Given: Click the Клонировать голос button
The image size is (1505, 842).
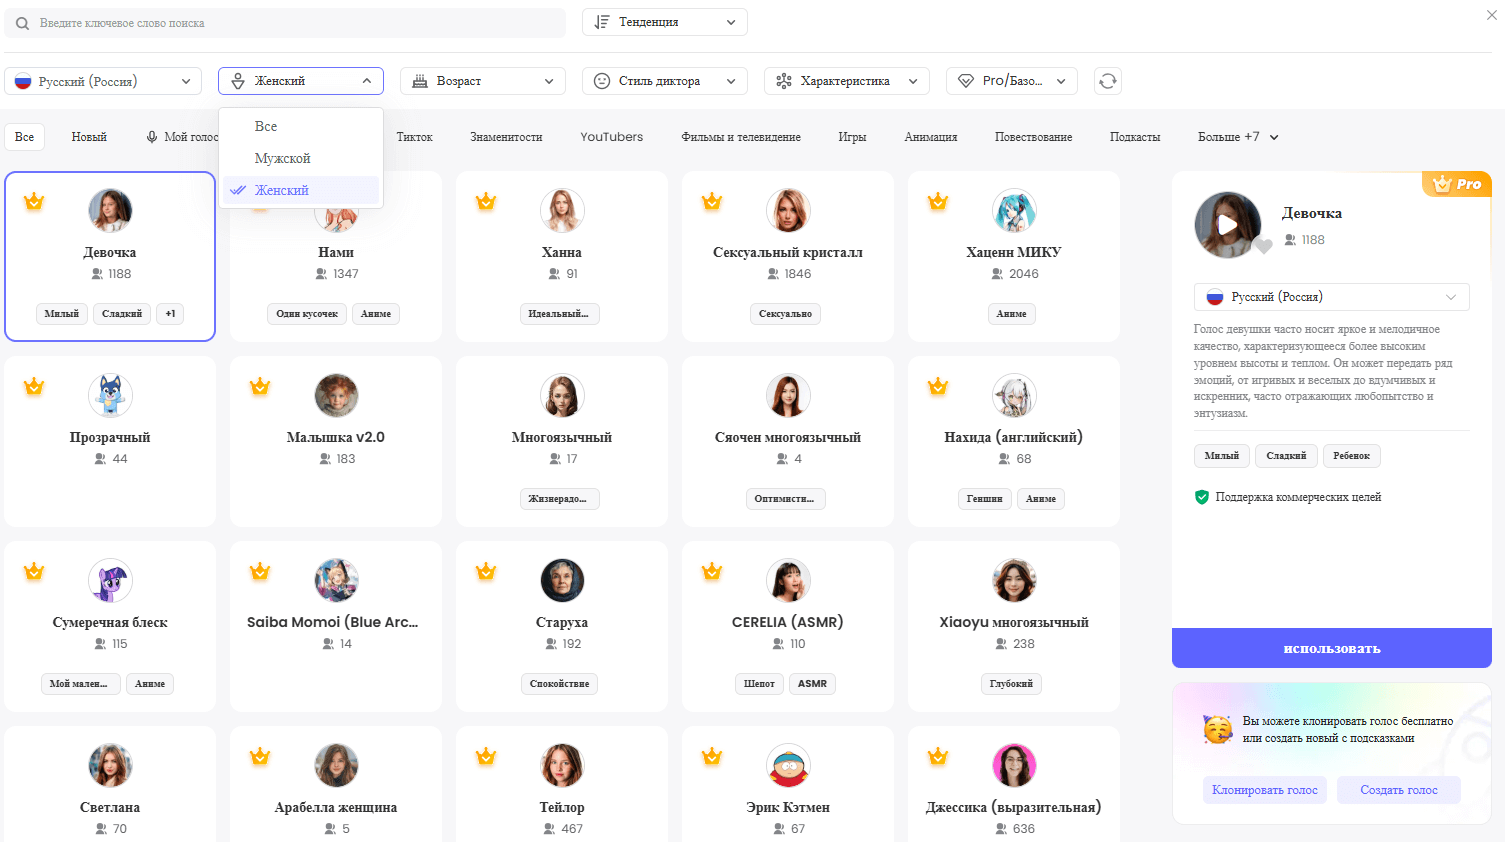Looking at the screenshot, I should click(x=1265, y=790).
